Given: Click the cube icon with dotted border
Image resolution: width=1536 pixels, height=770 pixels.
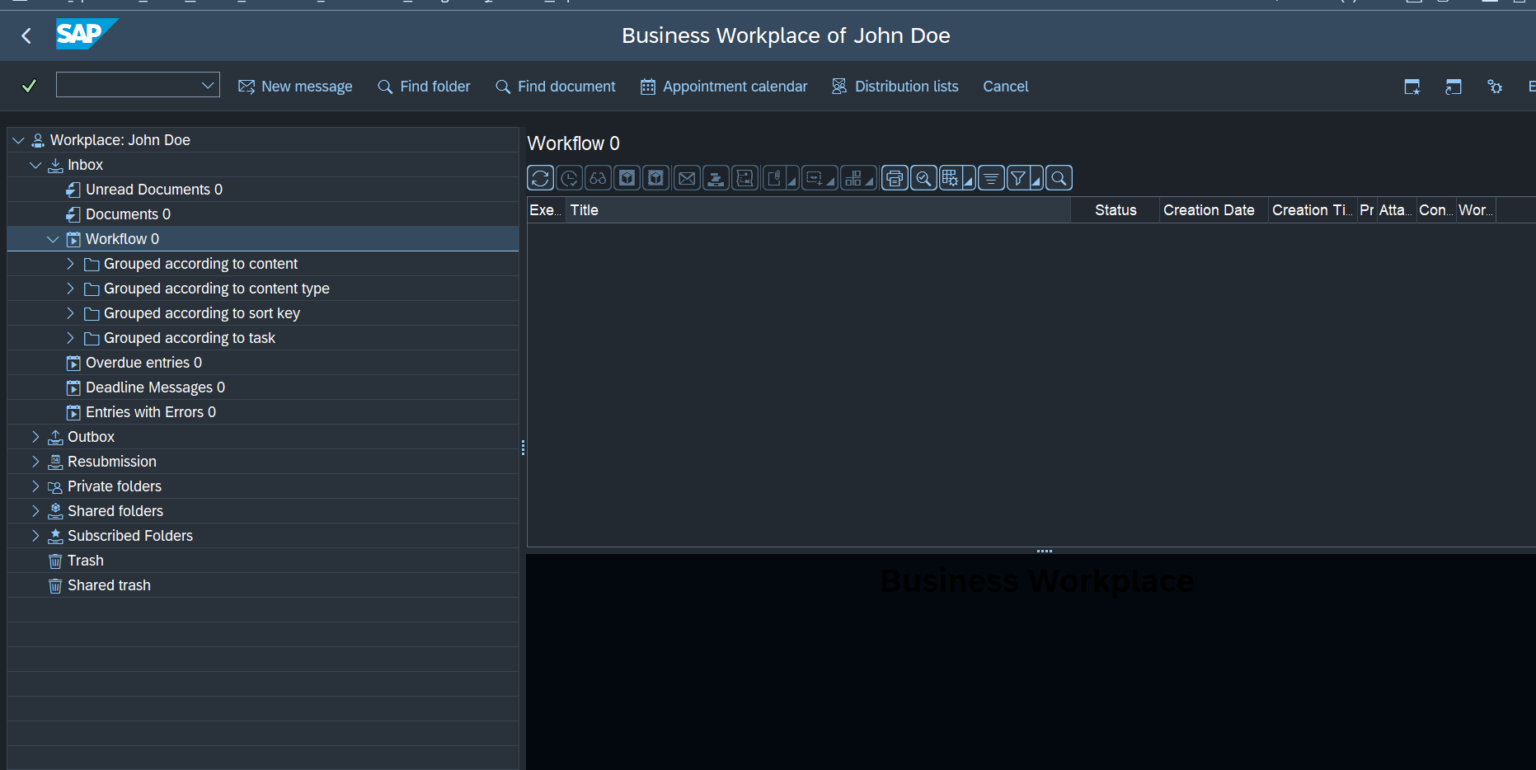Looking at the screenshot, I should click(656, 178).
